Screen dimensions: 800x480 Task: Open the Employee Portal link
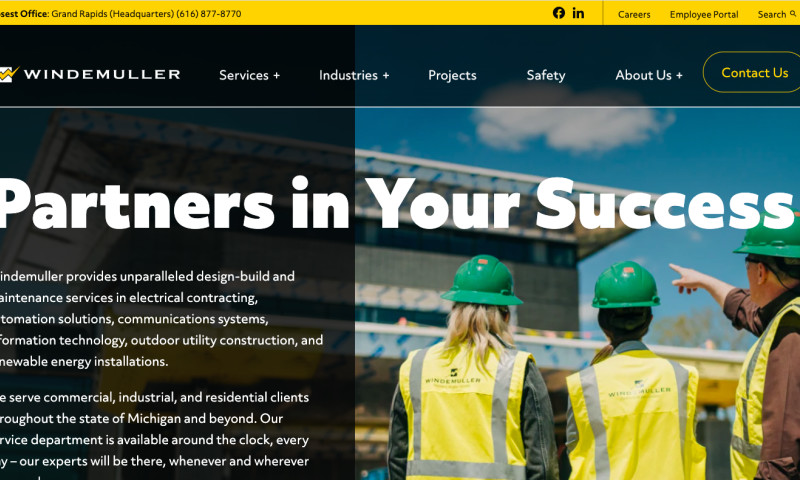coord(704,14)
